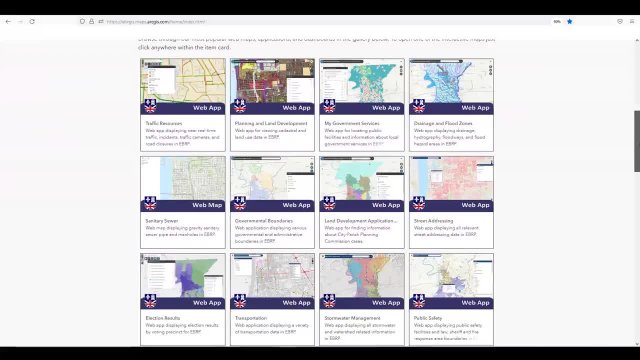Click the crest logo on Traffic Resources card

click(150, 106)
